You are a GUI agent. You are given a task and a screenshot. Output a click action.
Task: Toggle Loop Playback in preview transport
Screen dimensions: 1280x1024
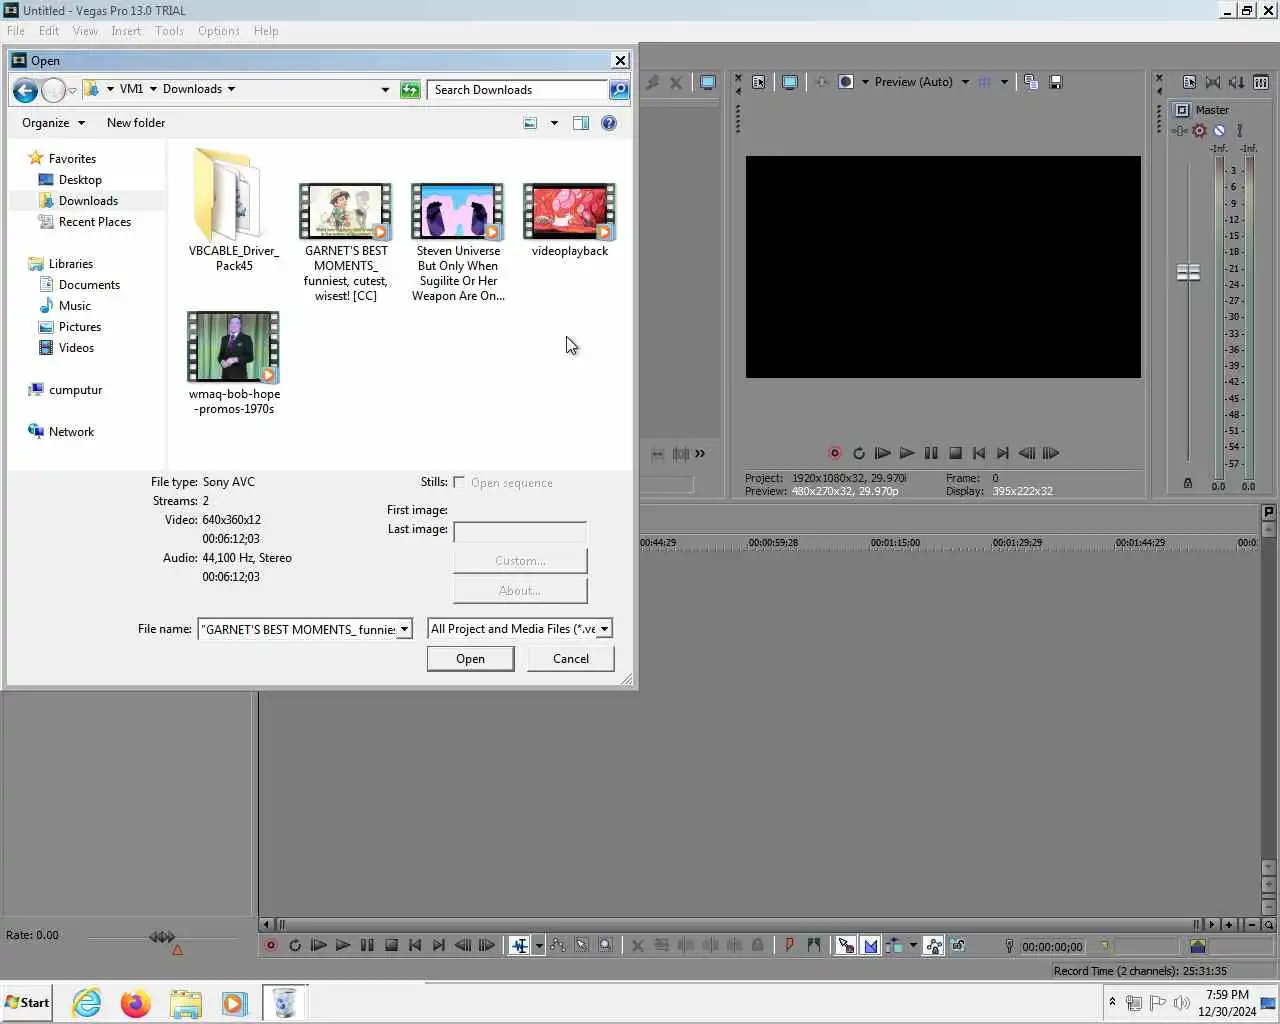pos(859,453)
